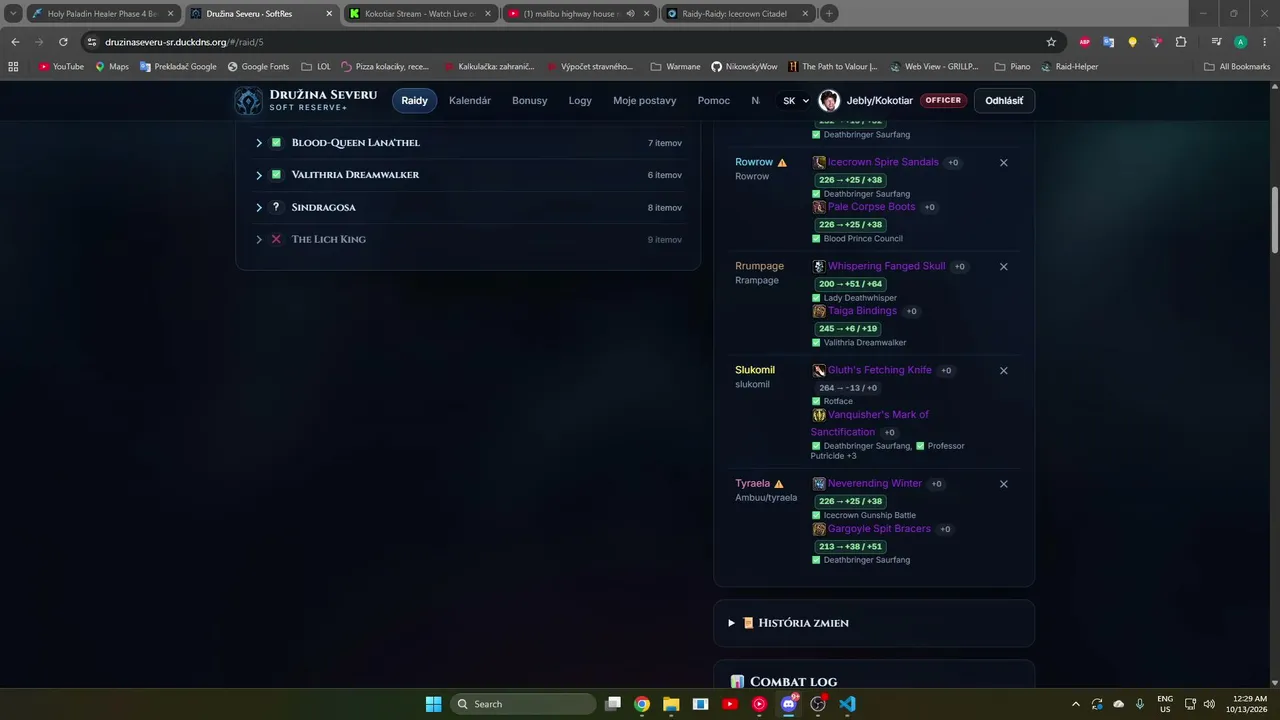Expand the Valithria Dreamwalker row chevron
This screenshot has height=720, width=1280.
(x=259, y=175)
